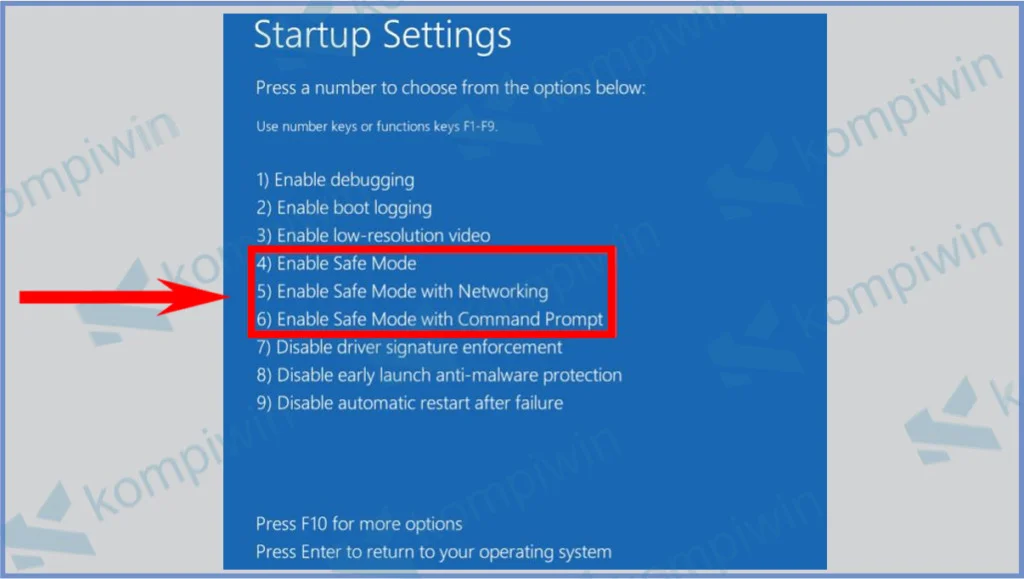
Task: Select Disable early launch anti-malware protection
Action: [x=439, y=376]
